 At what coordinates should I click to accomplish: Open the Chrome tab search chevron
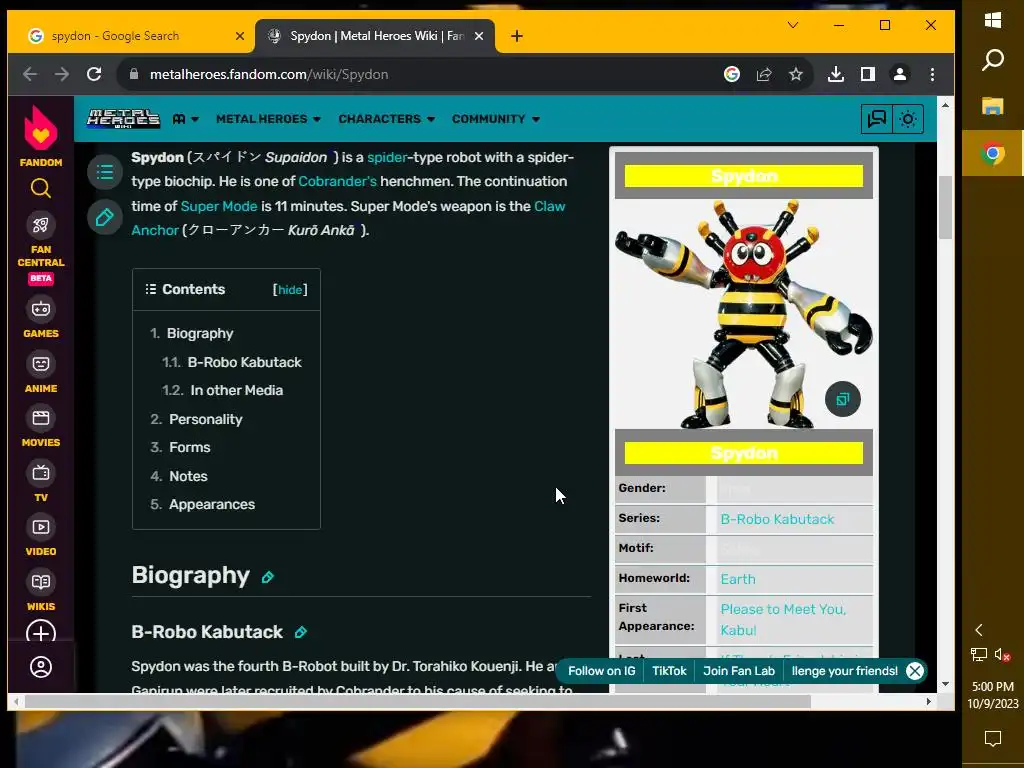(793, 25)
